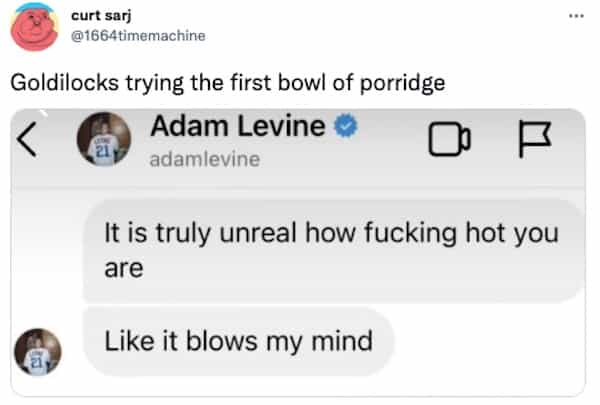600x405 pixels.
Task: Select the "Like it blows my mind" message
Action: coord(239,341)
